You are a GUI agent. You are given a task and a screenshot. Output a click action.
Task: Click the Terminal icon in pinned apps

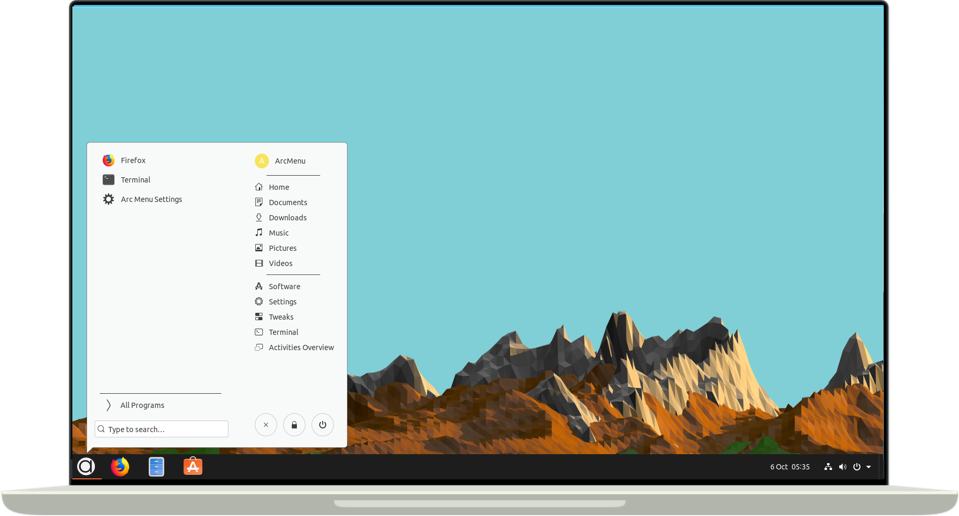pos(108,180)
